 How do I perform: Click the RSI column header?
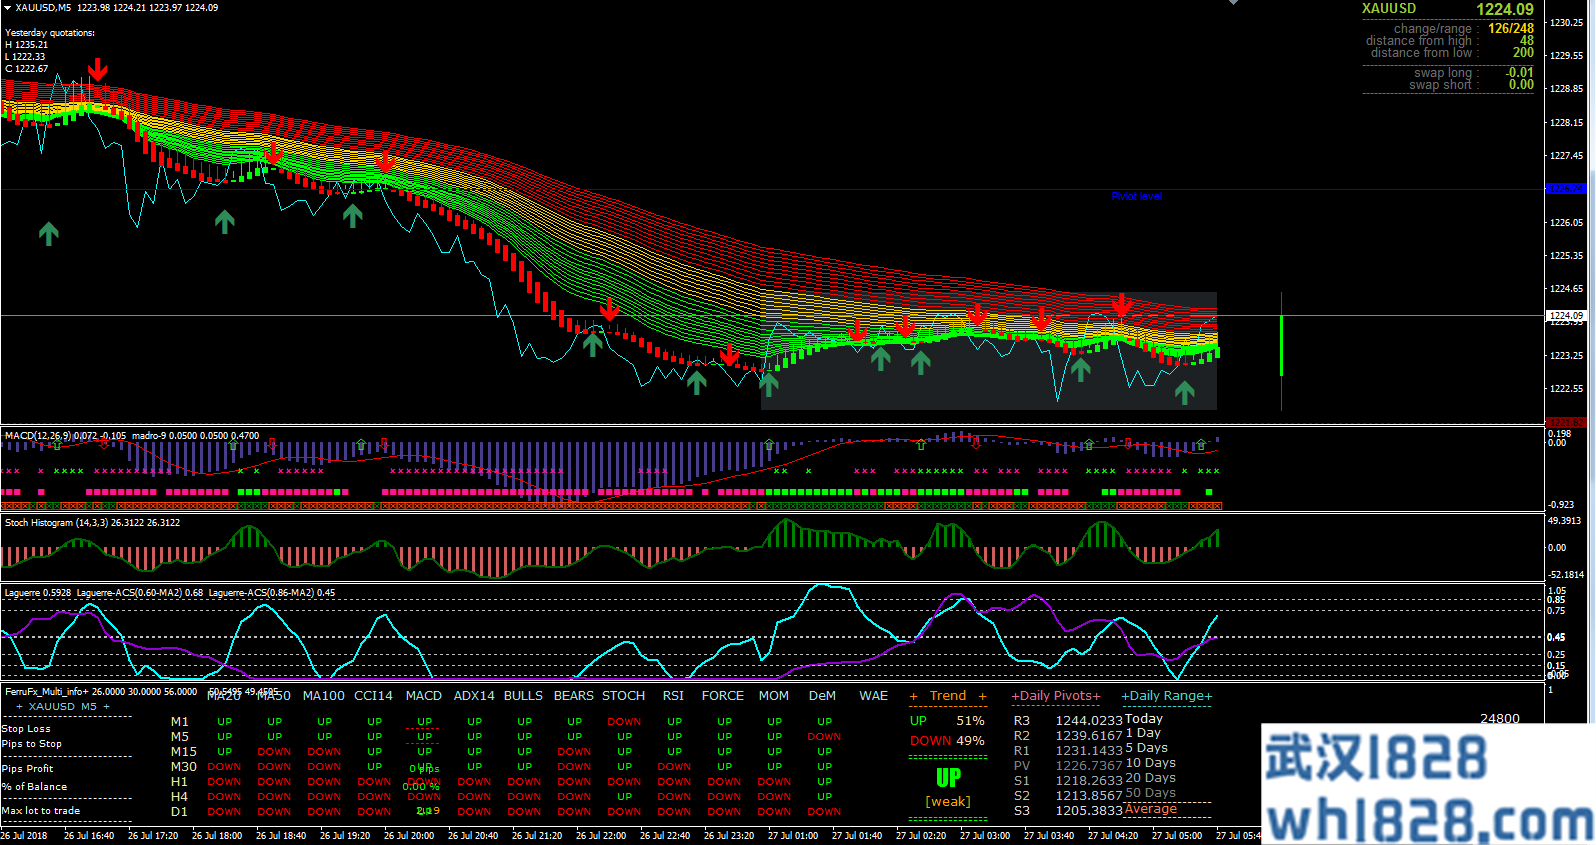click(x=674, y=696)
